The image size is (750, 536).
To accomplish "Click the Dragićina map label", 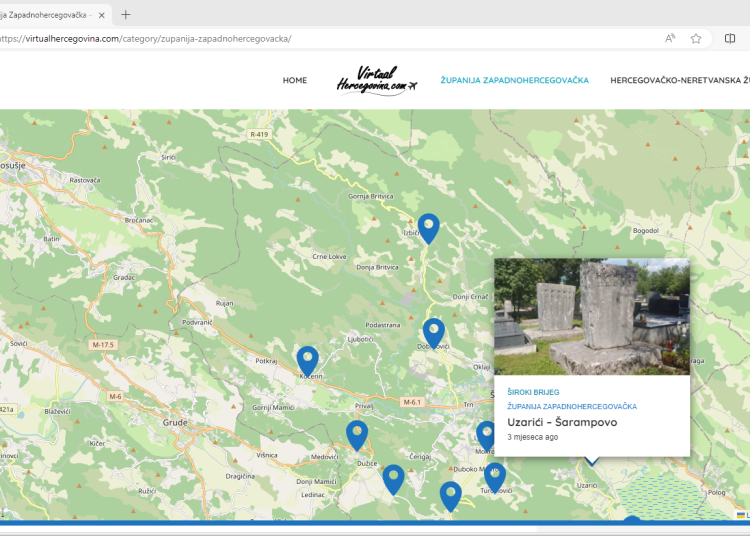I will coord(240,476).
